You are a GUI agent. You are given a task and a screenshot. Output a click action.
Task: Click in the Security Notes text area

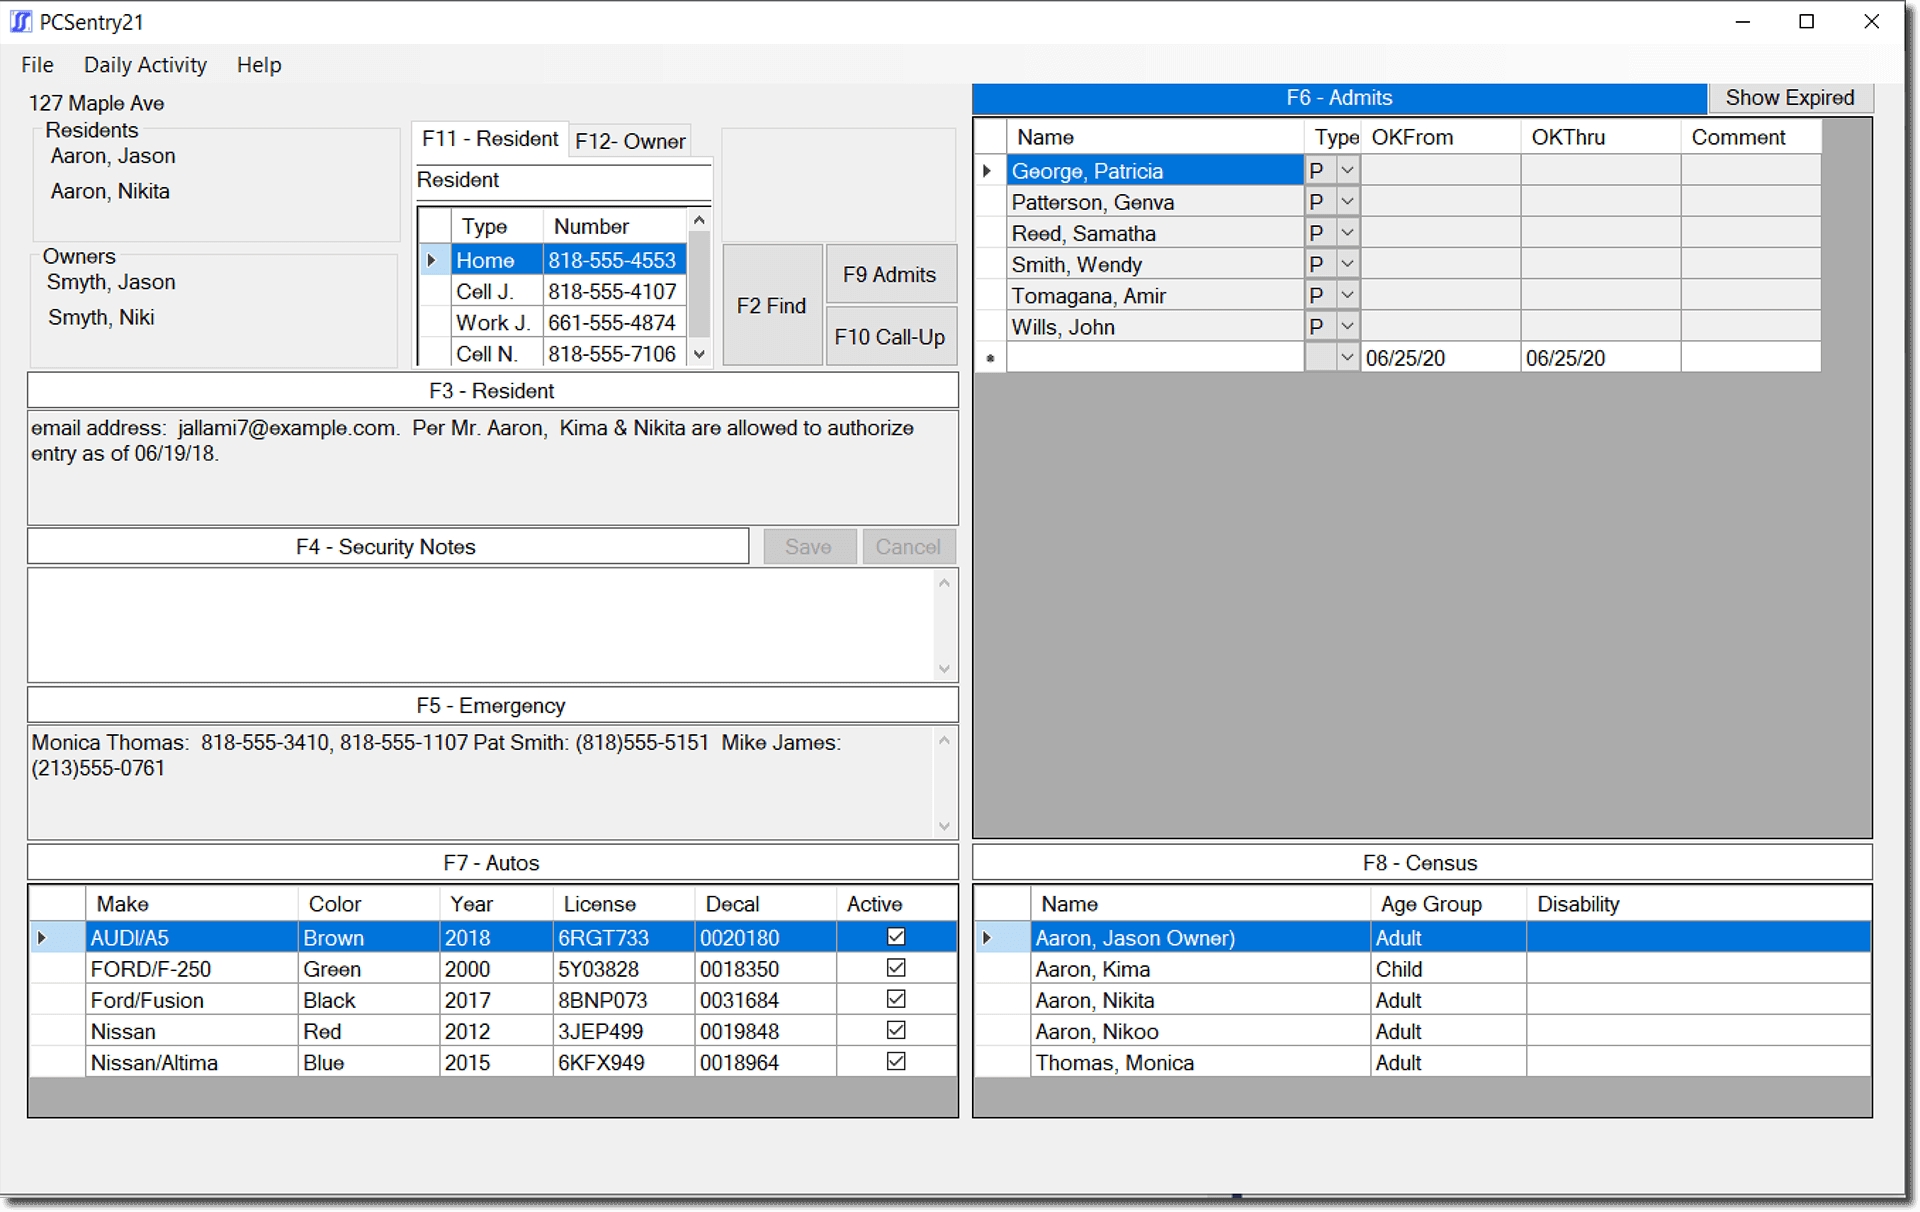point(480,625)
